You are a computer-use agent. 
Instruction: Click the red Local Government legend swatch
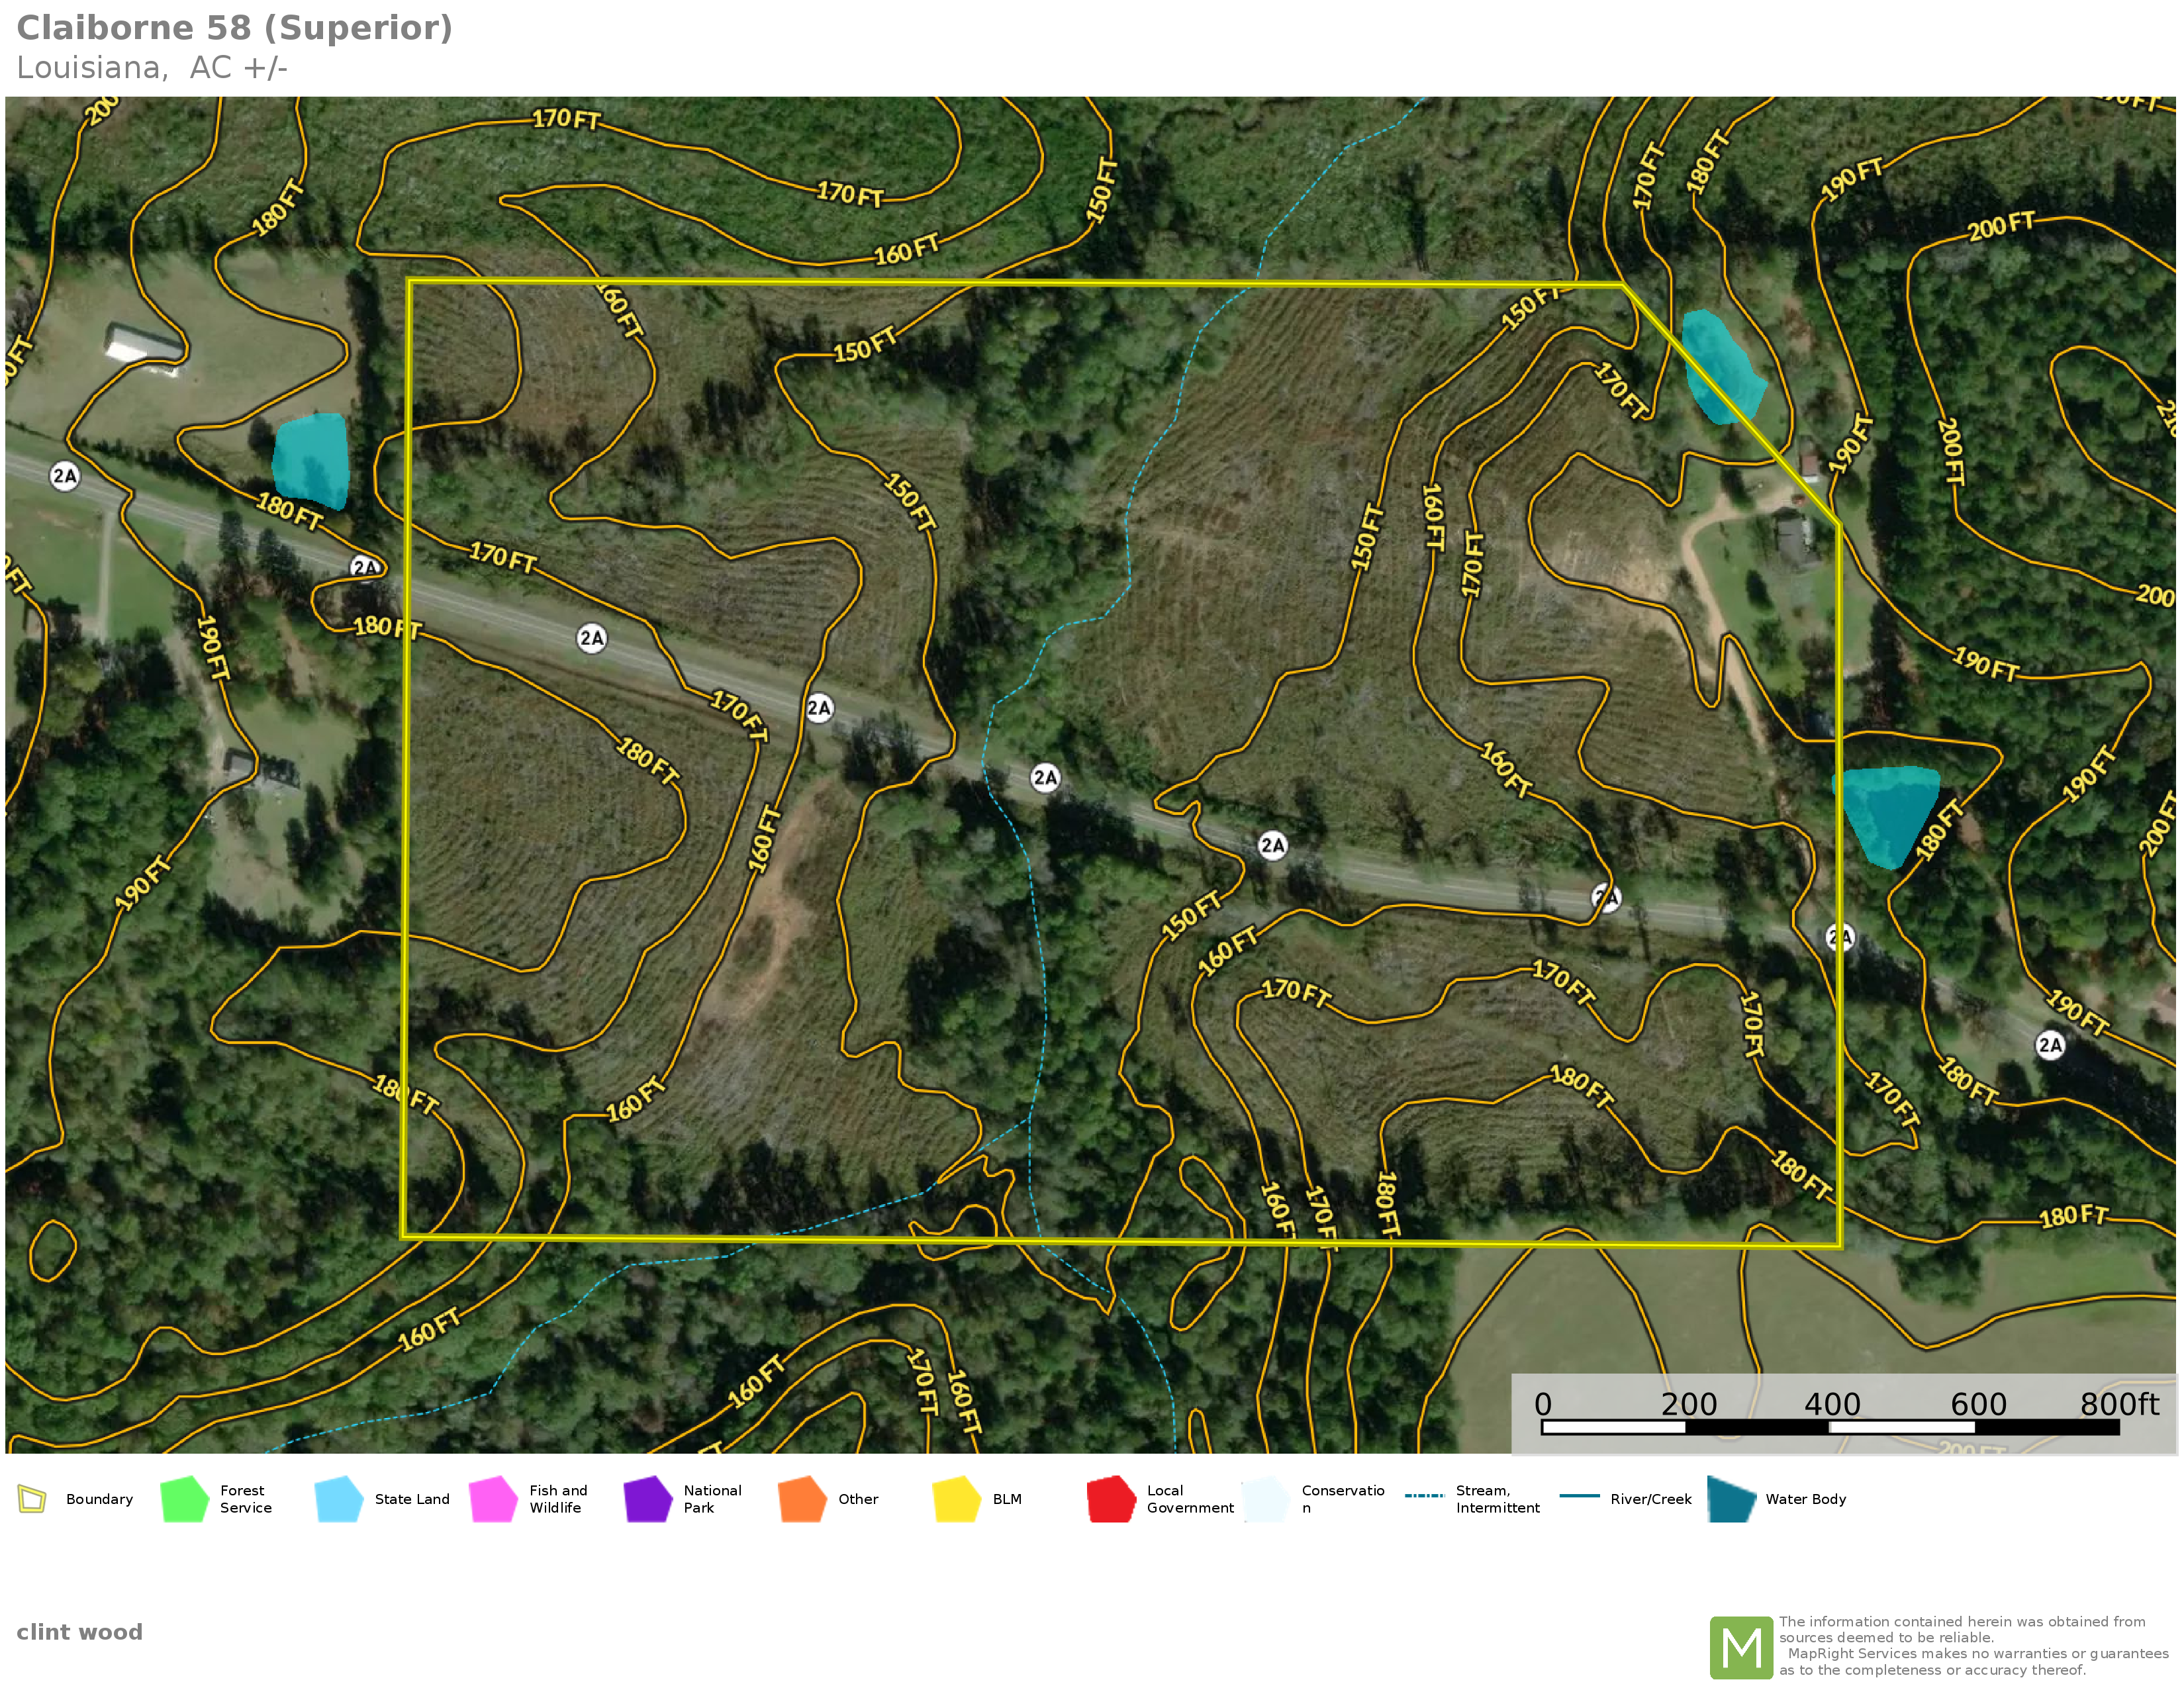[1111, 1499]
